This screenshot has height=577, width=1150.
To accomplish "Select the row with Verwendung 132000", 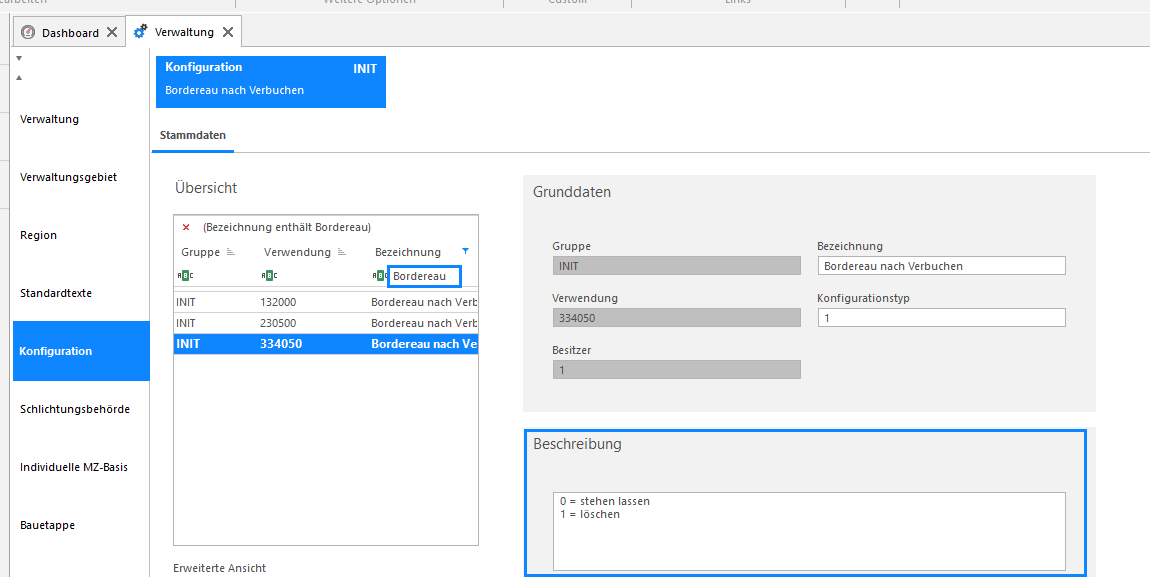I will coord(326,302).
